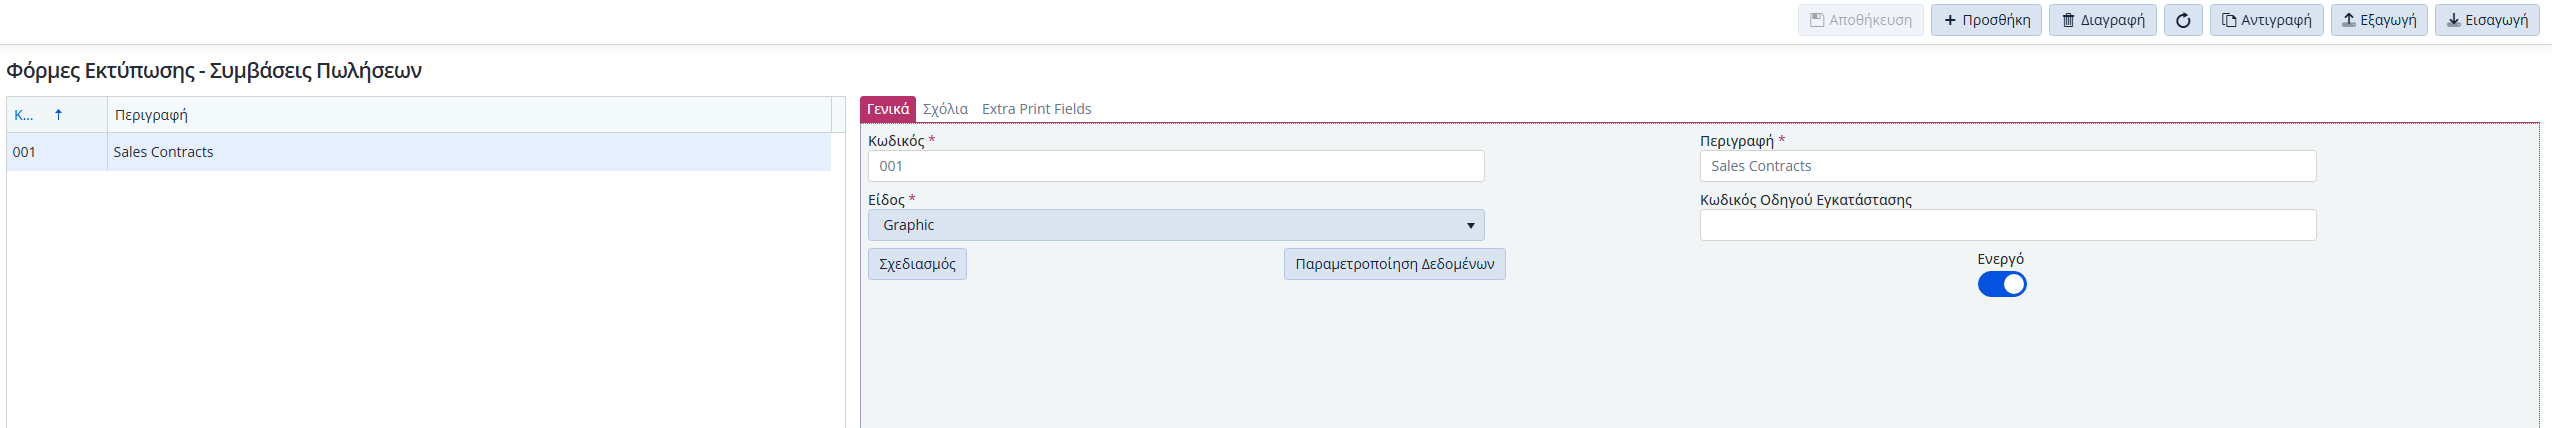Focus the Κωδικός Οδηγού Εγκατάστασης field
The width and height of the screenshot is (2552, 428).
pyautogui.click(x=2007, y=225)
